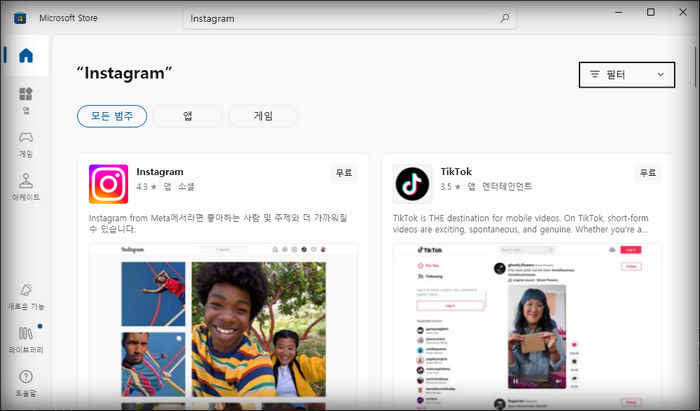This screenshot has width=700, height=411.
Task: Click the 소셜 category label
Action: (186, 187)
